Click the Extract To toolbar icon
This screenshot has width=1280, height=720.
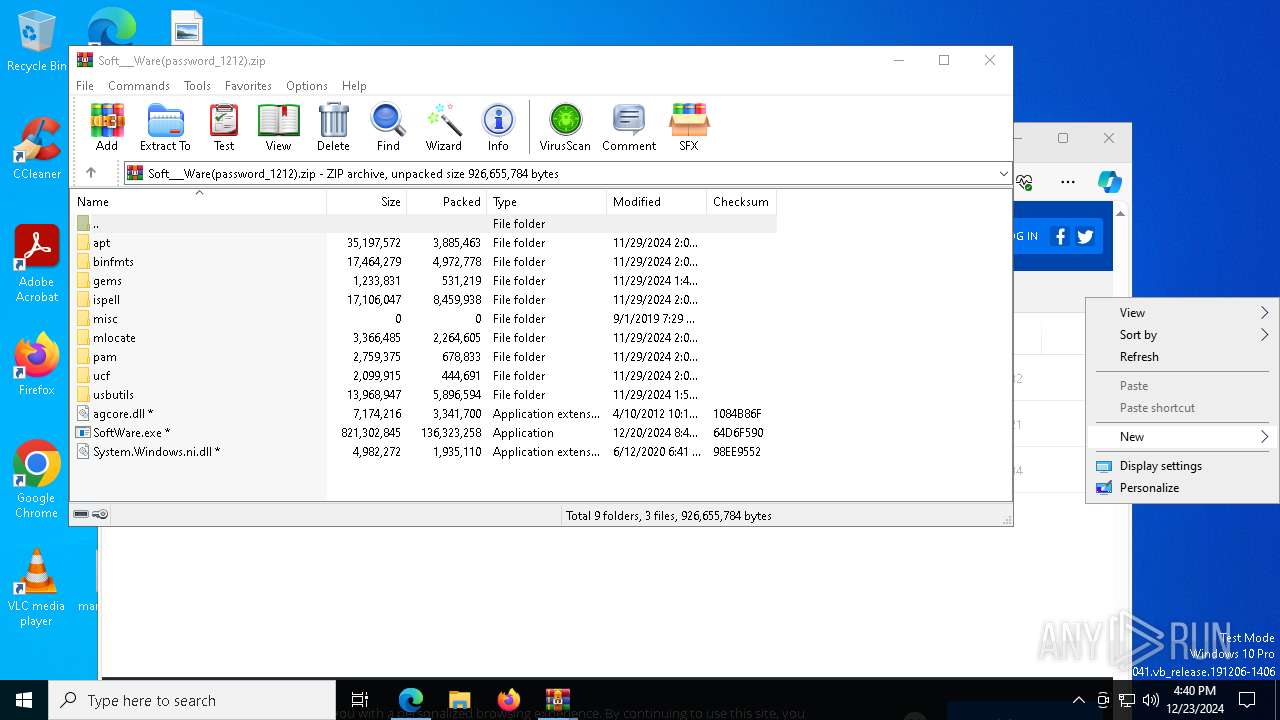pyautogui.click(x=165, y=127)
